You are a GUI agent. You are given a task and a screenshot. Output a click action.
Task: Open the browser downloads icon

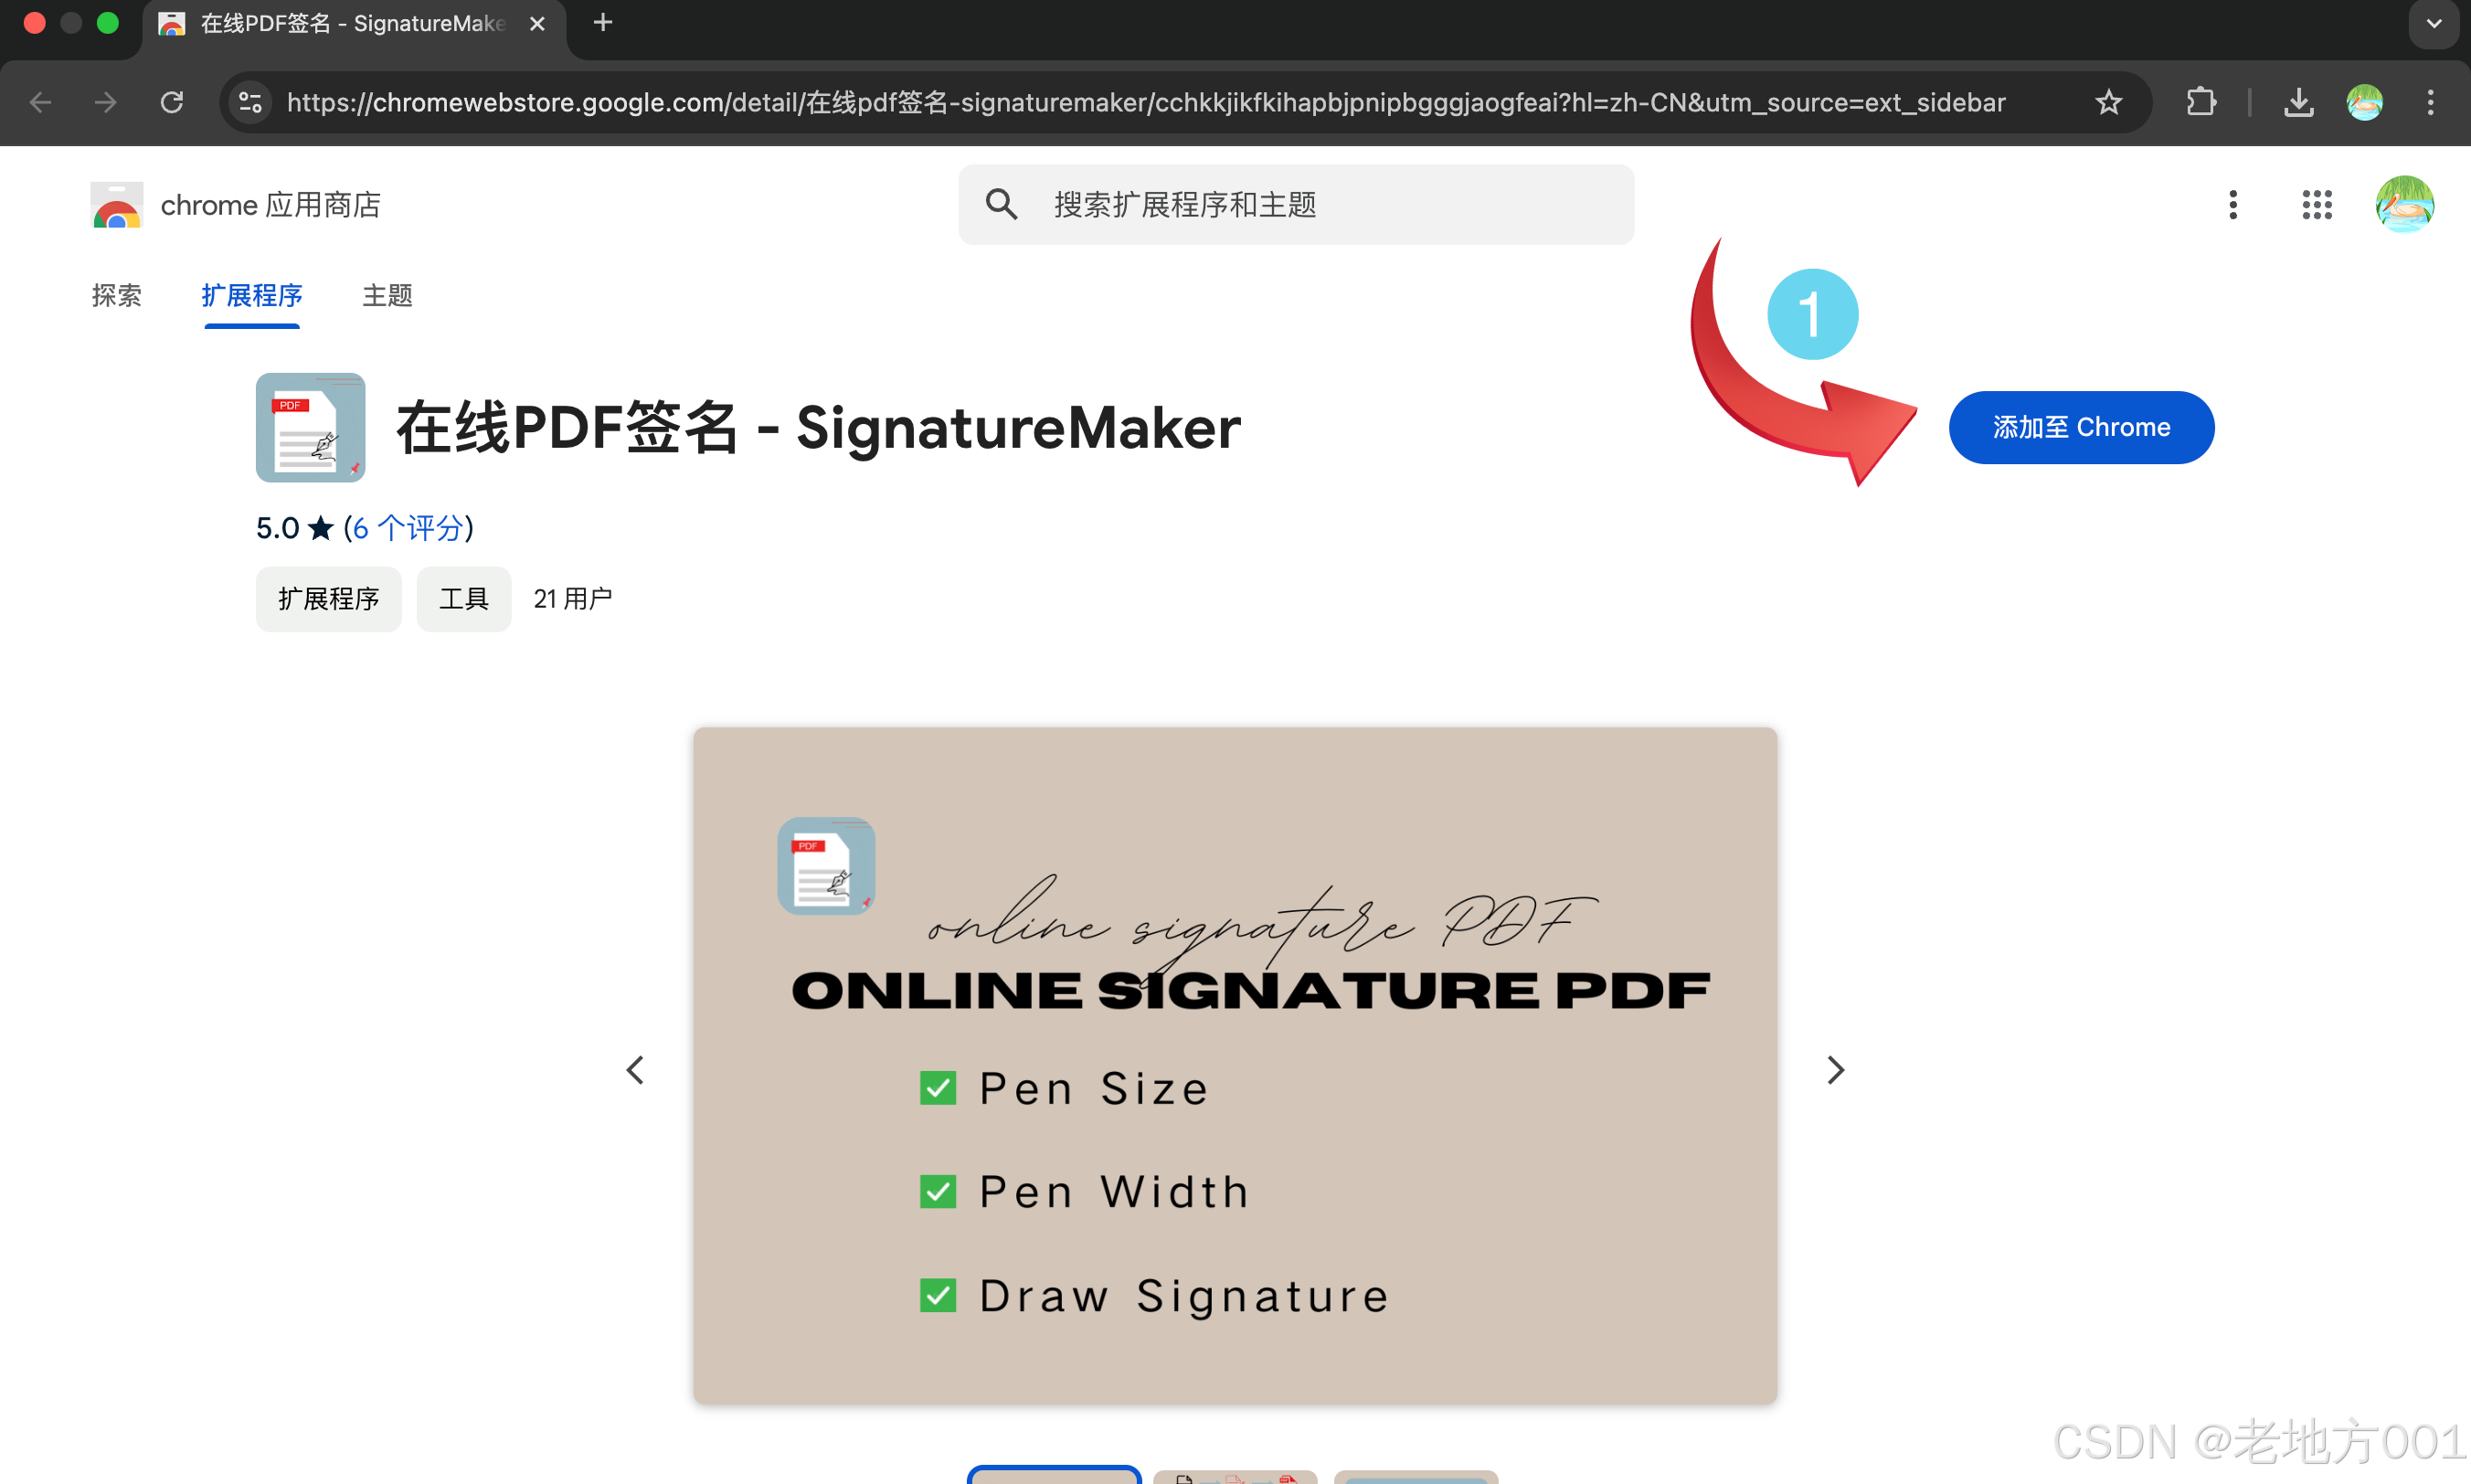click(2299, 102)
